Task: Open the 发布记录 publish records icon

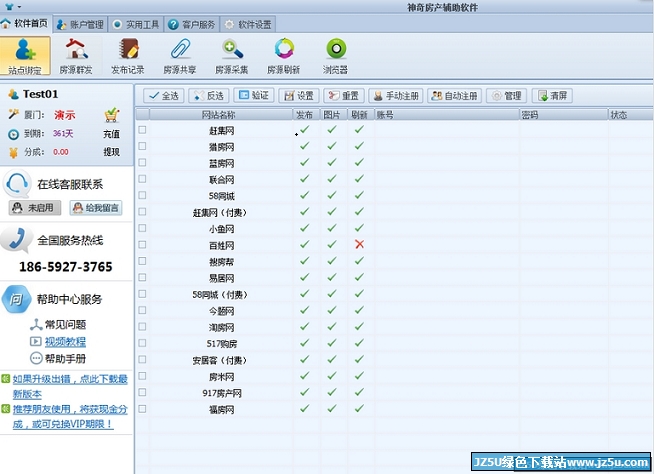Action: [128, 51]
